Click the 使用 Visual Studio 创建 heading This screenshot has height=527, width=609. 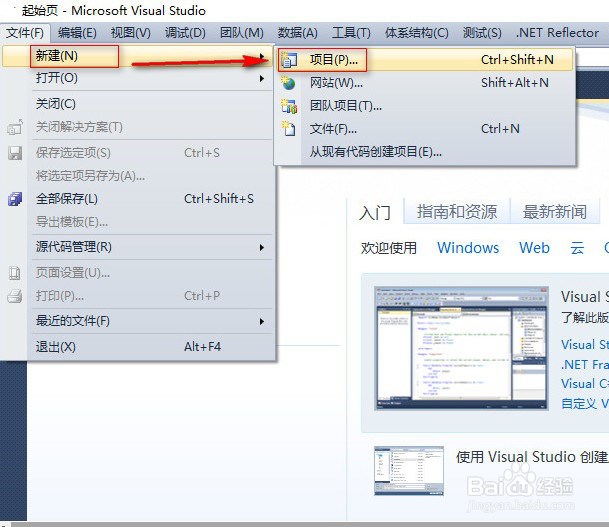pos(532,457)
